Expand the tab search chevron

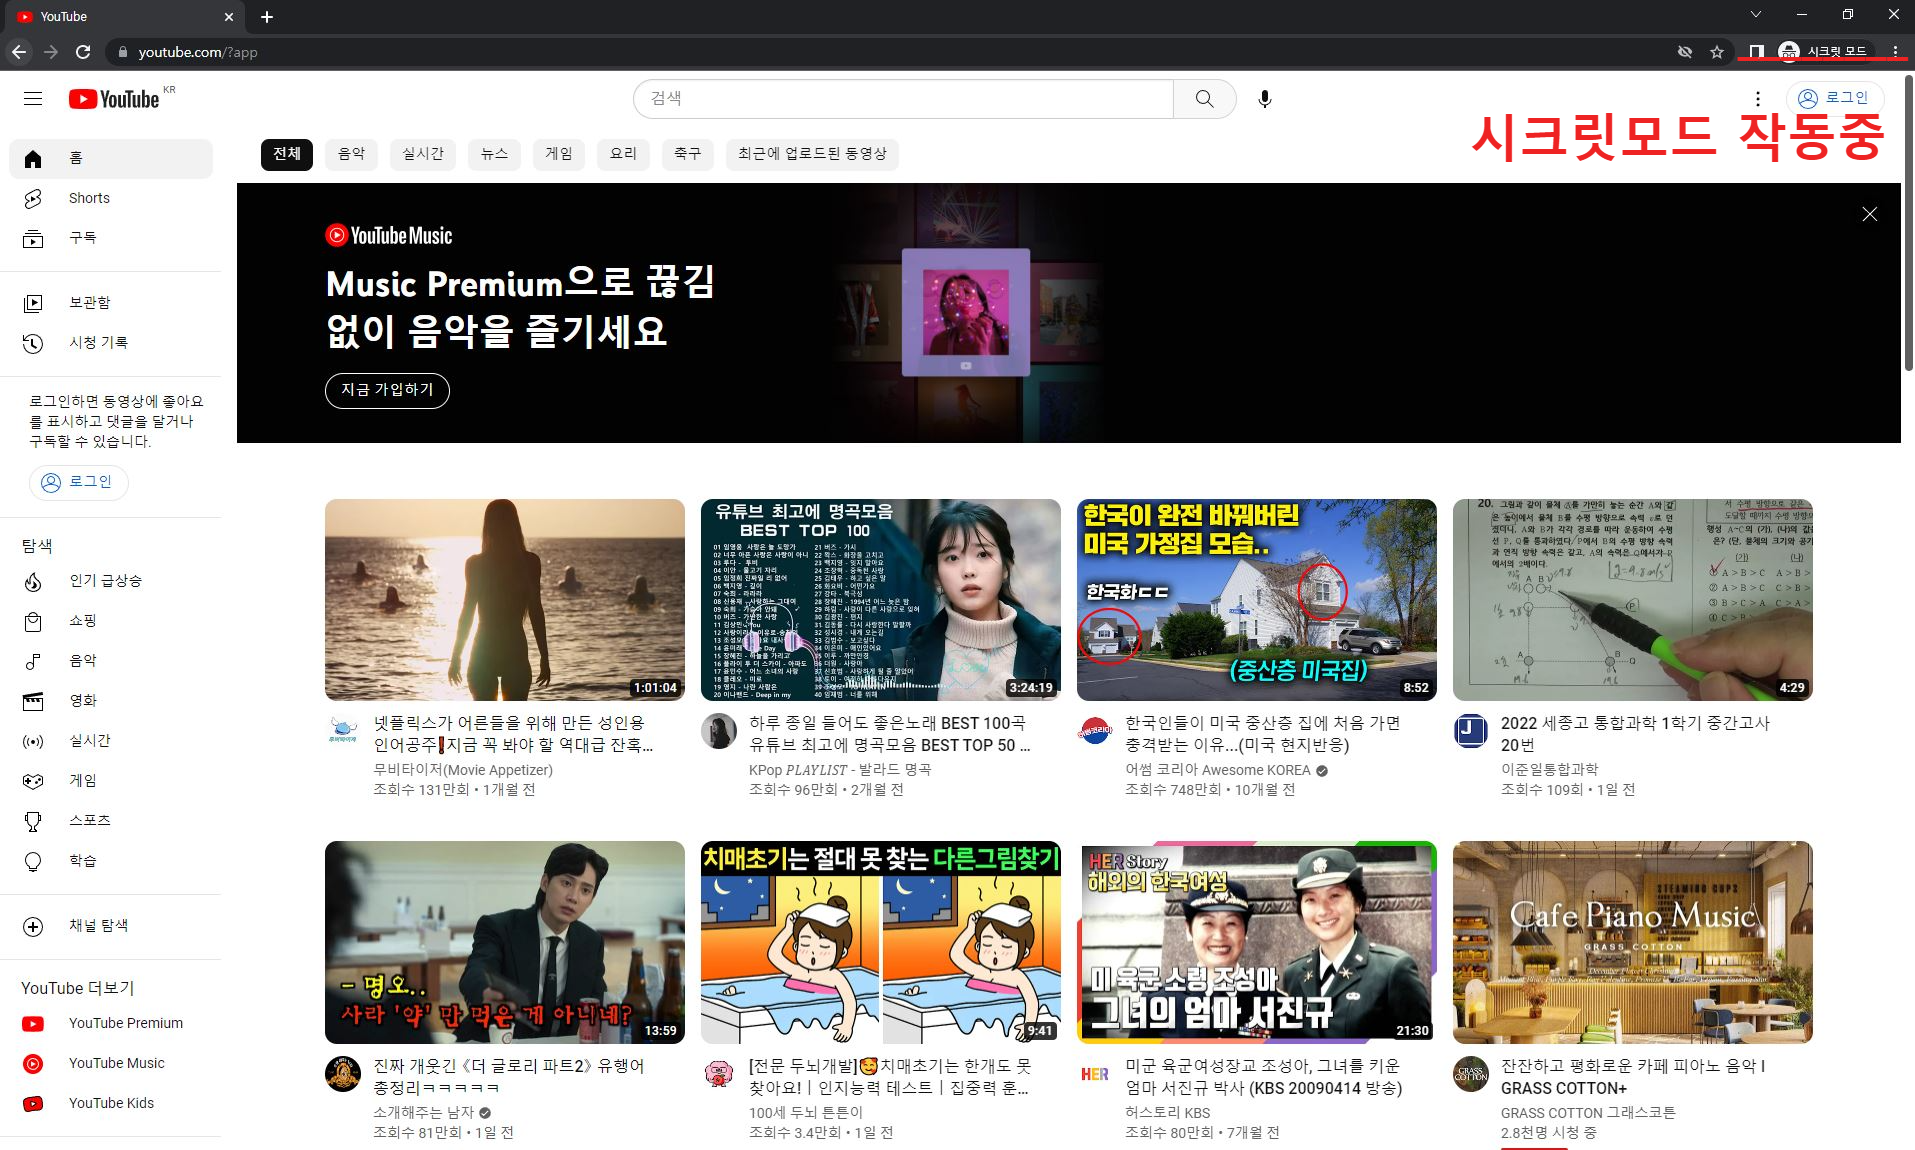[x=1755, y=15]
